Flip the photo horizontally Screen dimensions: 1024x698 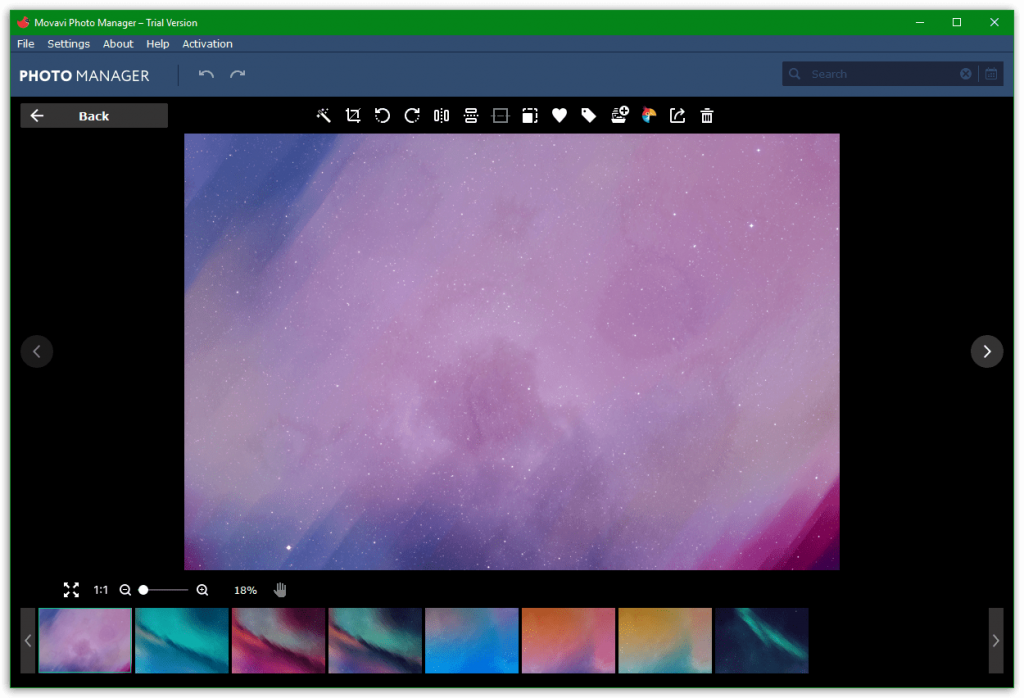[441, 116]
